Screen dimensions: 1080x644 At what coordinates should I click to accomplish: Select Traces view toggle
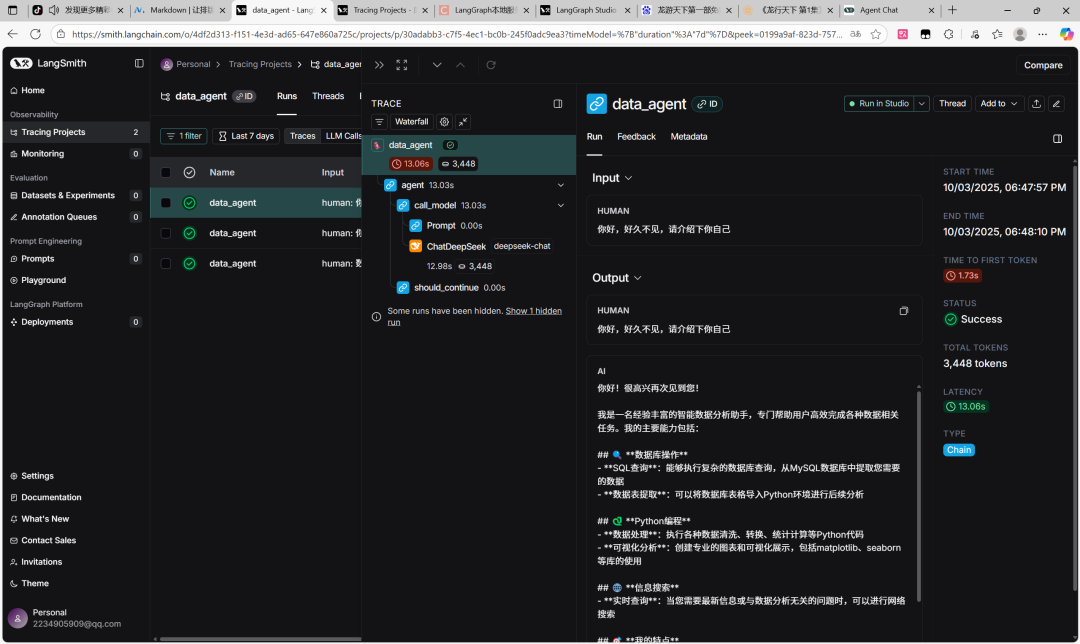click(302, 136)
